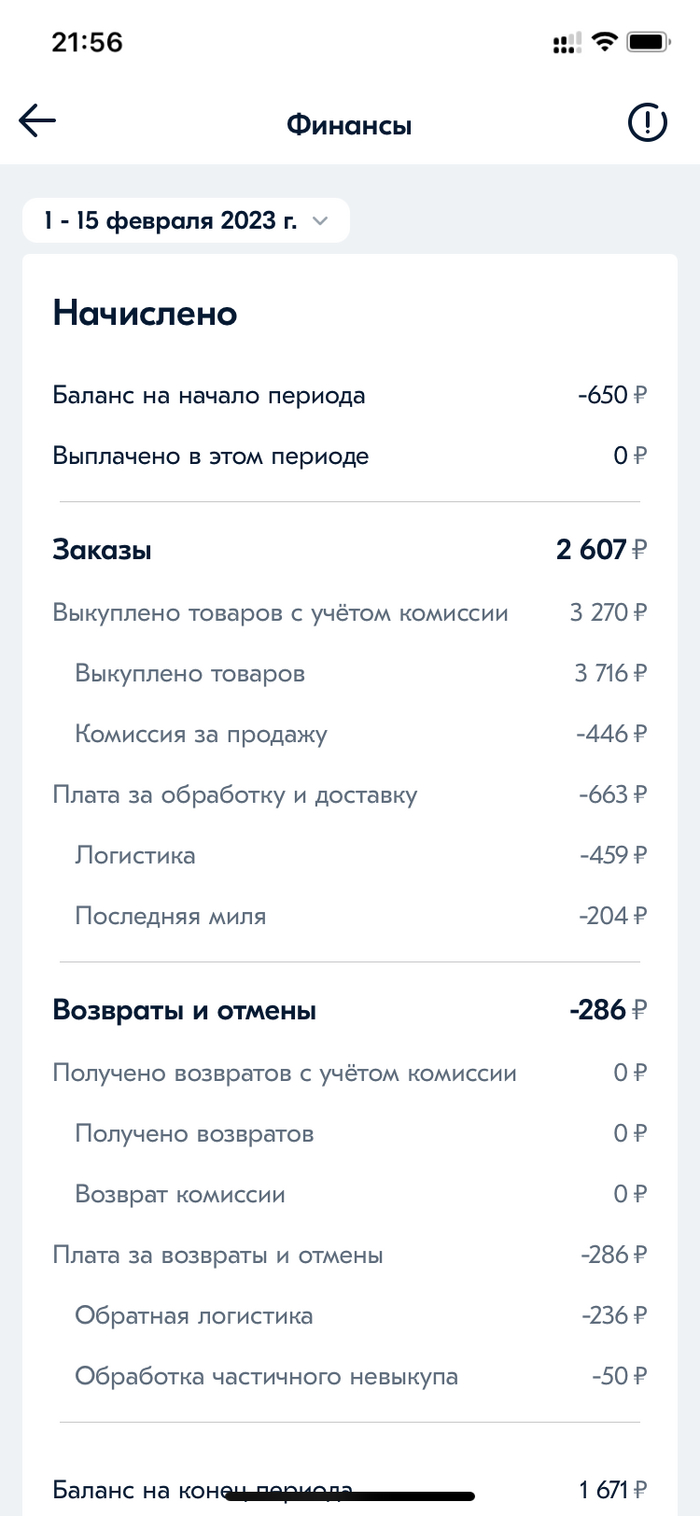Tap the Последняя миля row
The width and height of the screenshot is (700, 1516).
click(171, 915)
